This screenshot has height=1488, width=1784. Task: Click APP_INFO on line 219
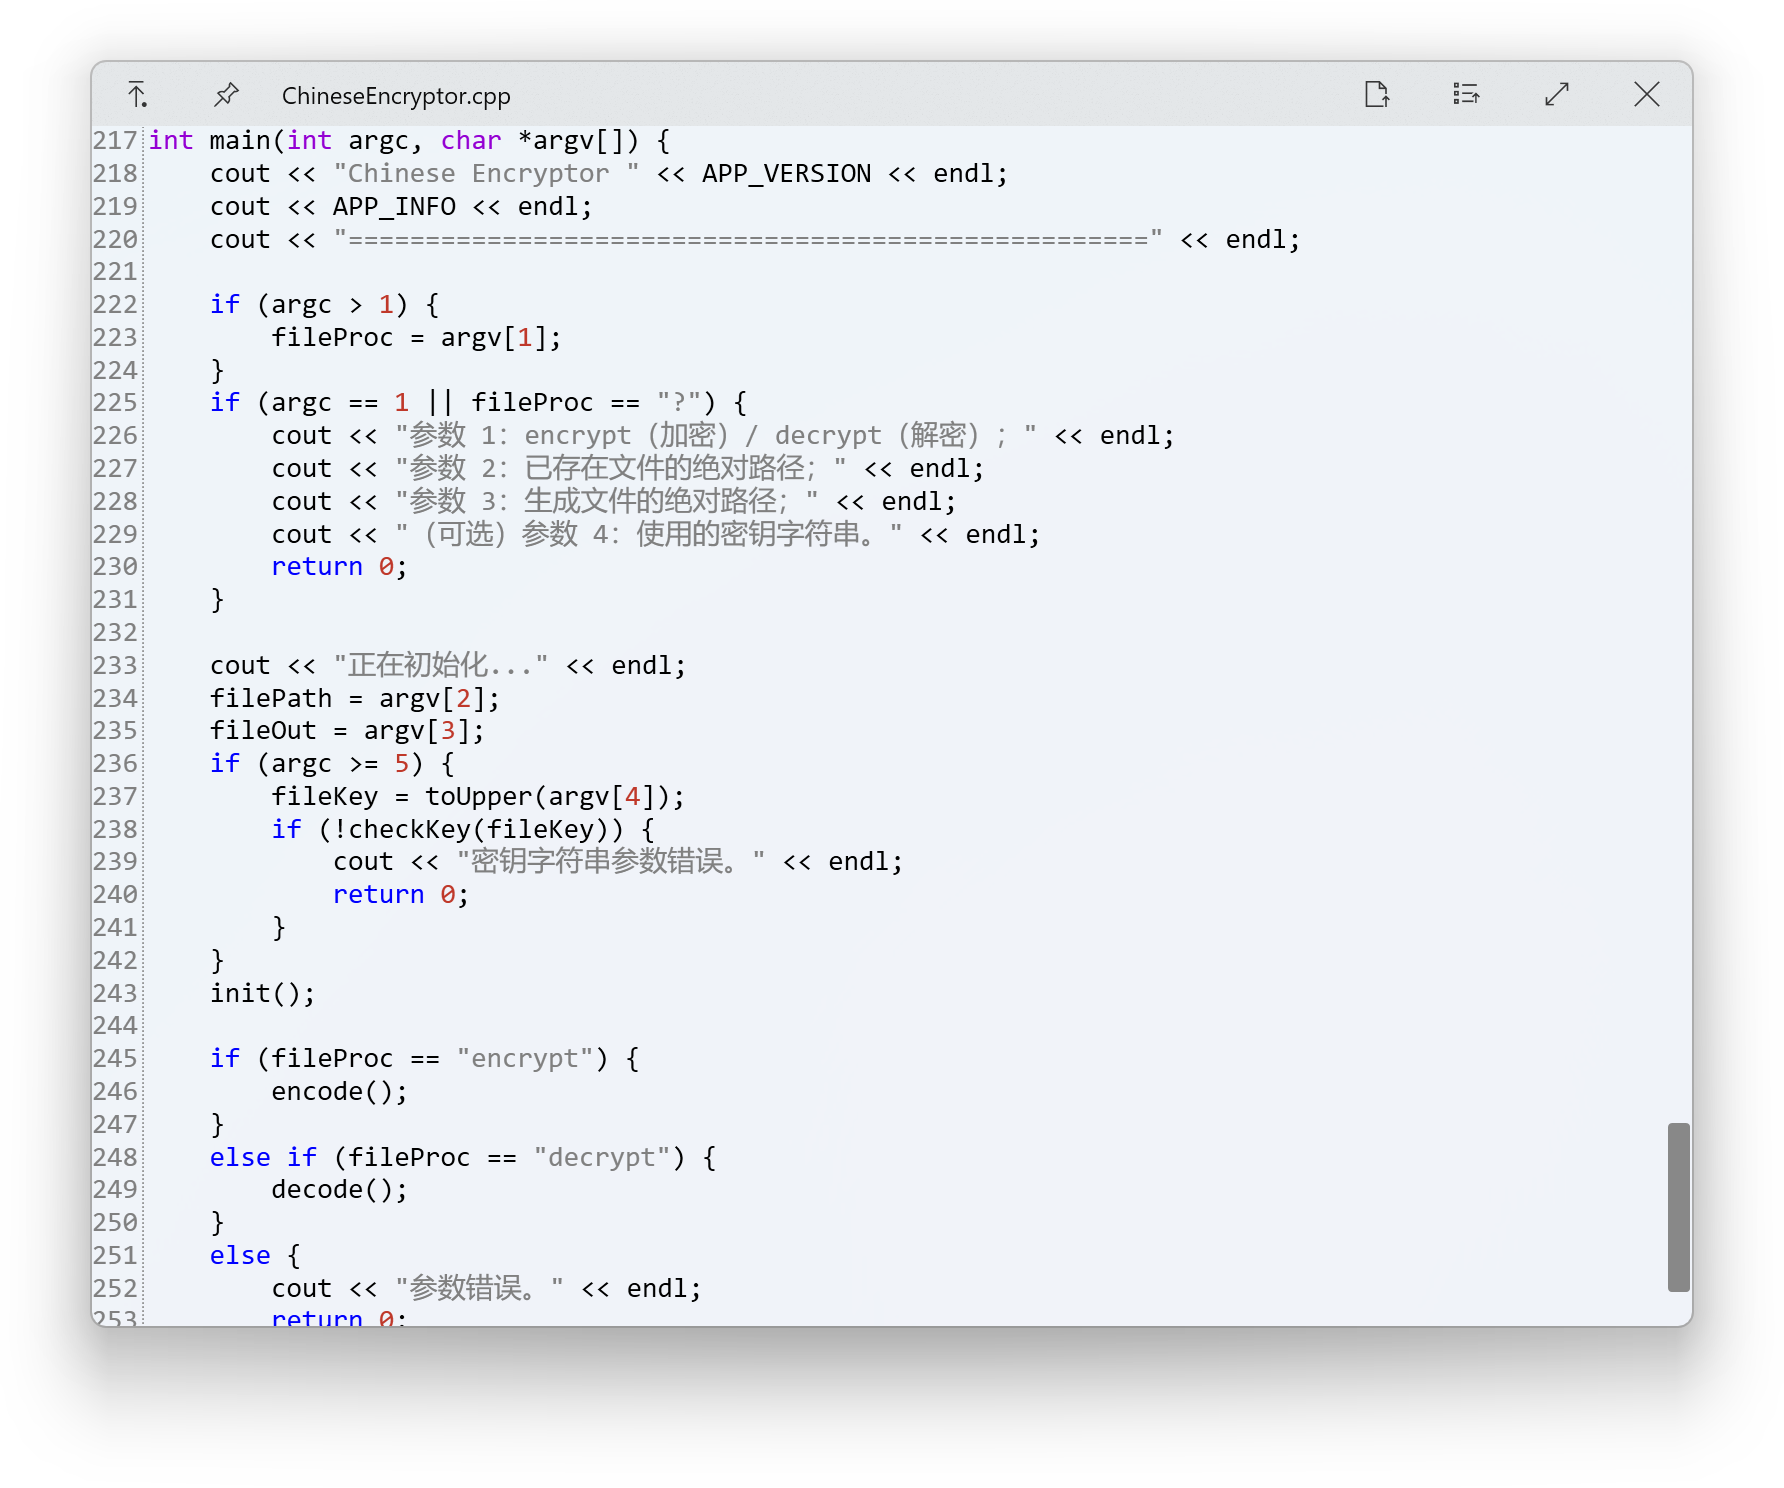[394, 207]
